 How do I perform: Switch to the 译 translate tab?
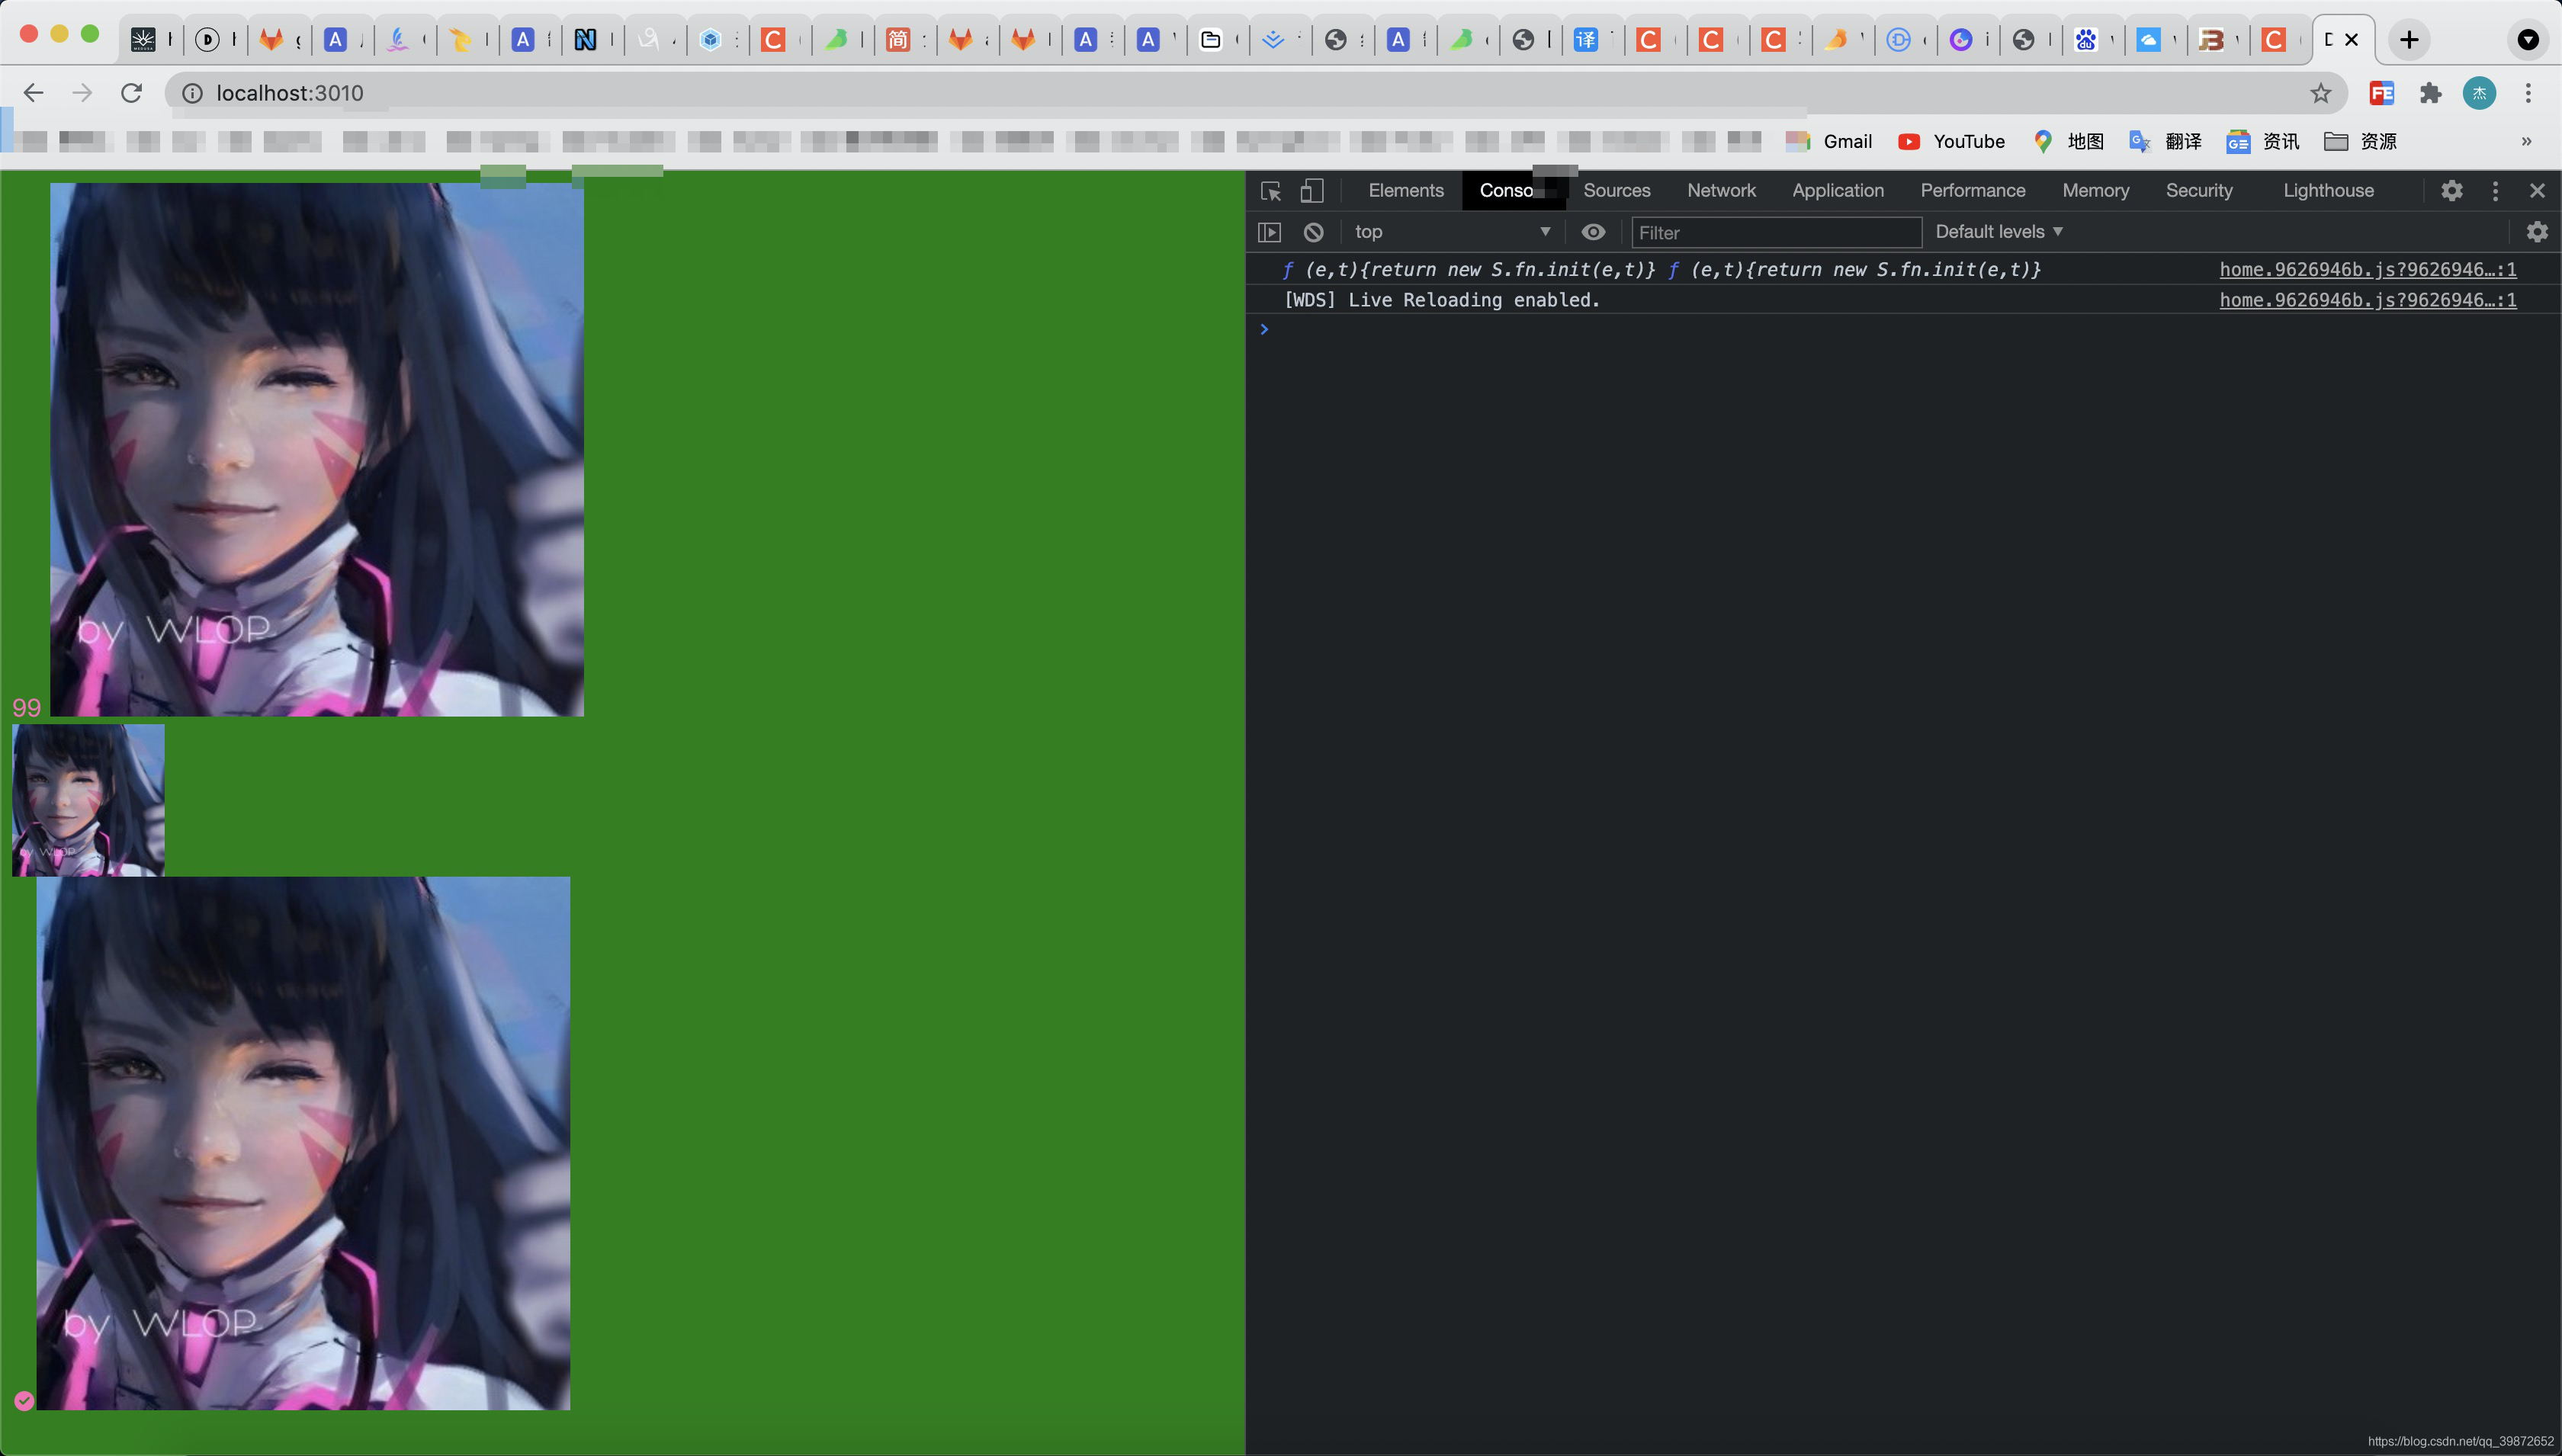1586,40
